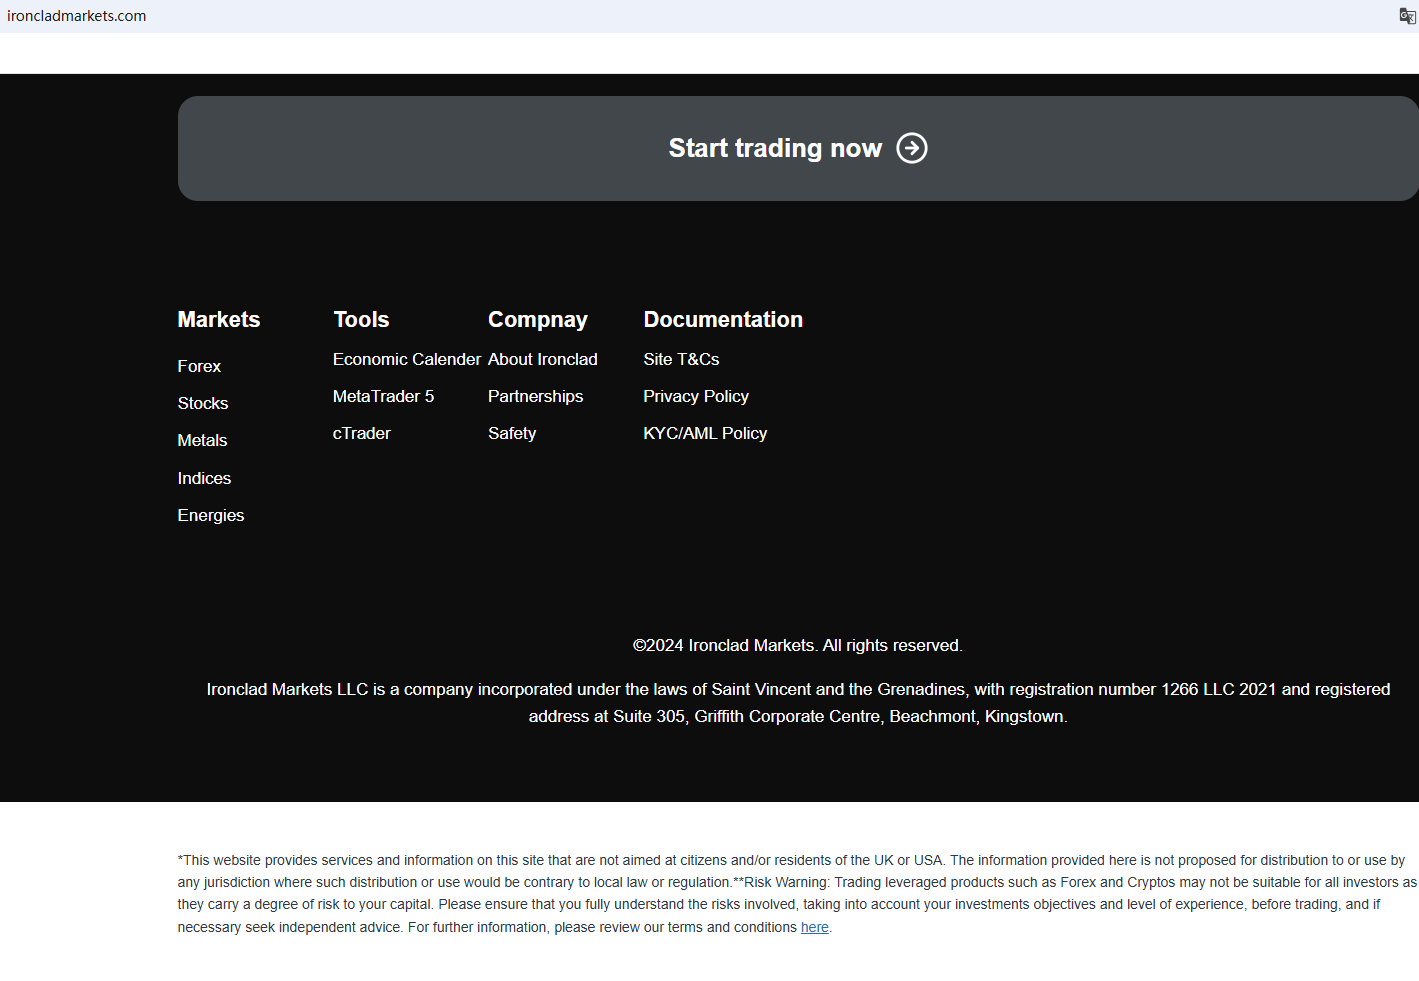This screenshot has height=981, width=1419.
Task: Open the Forex markets link
Action: 199,366
